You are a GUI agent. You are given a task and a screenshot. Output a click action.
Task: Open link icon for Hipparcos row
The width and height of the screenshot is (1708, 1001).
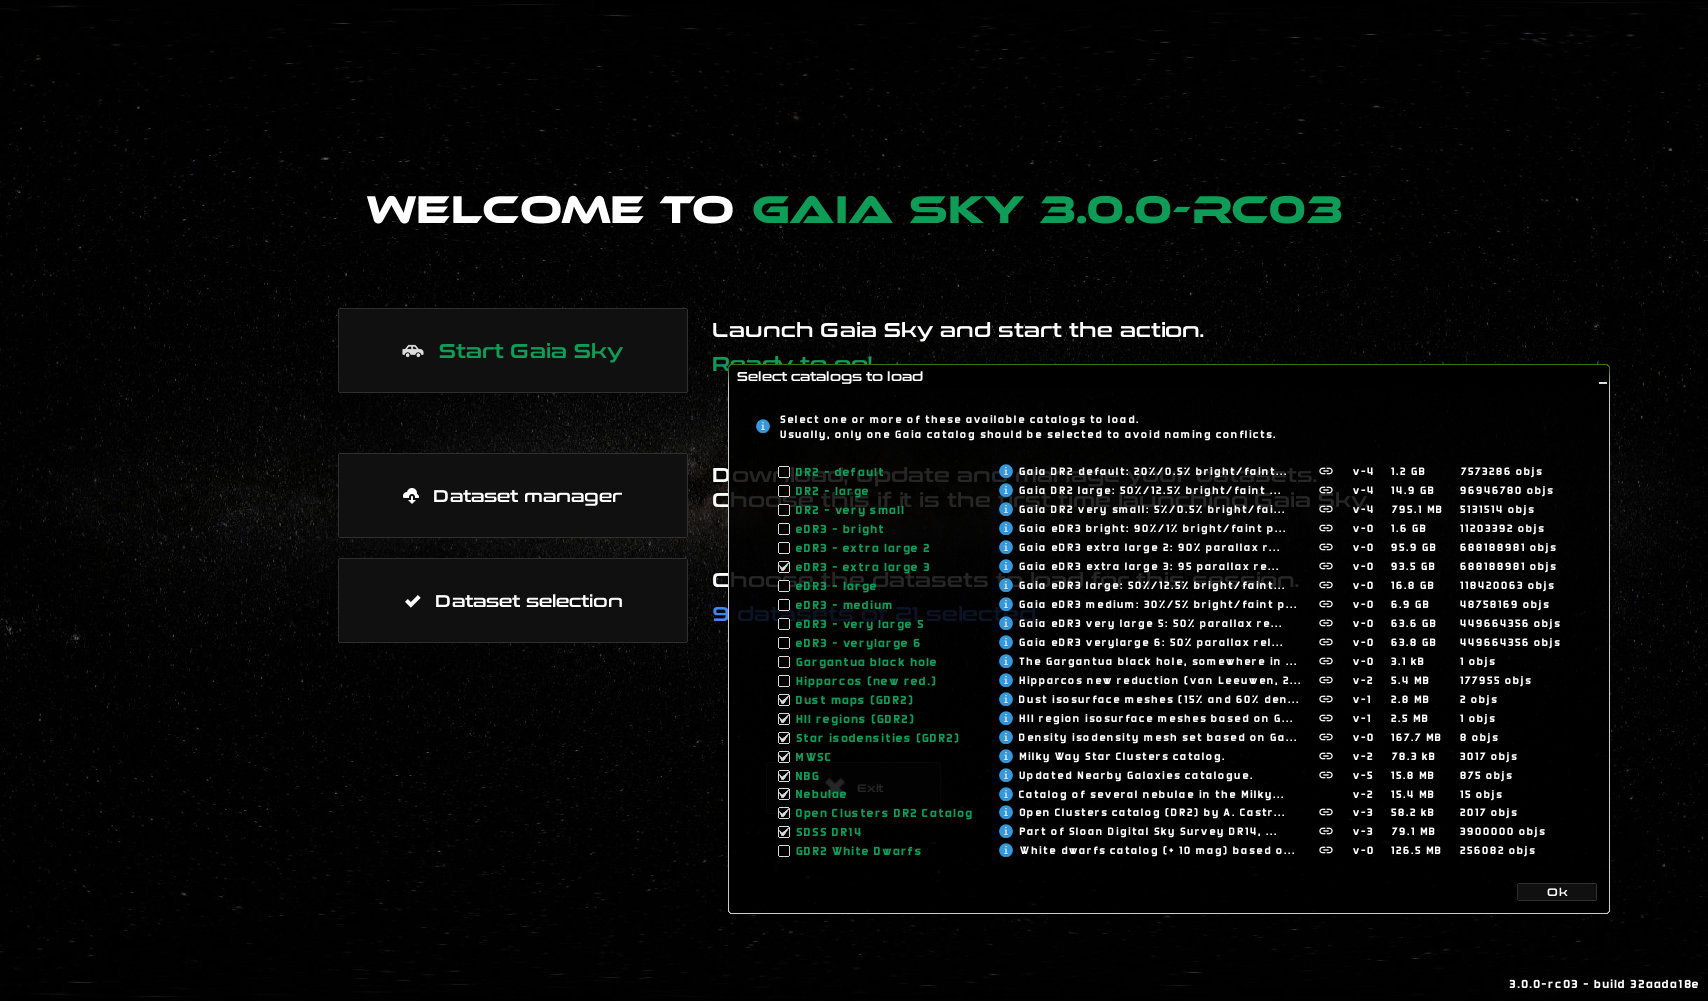[1326, 680]
